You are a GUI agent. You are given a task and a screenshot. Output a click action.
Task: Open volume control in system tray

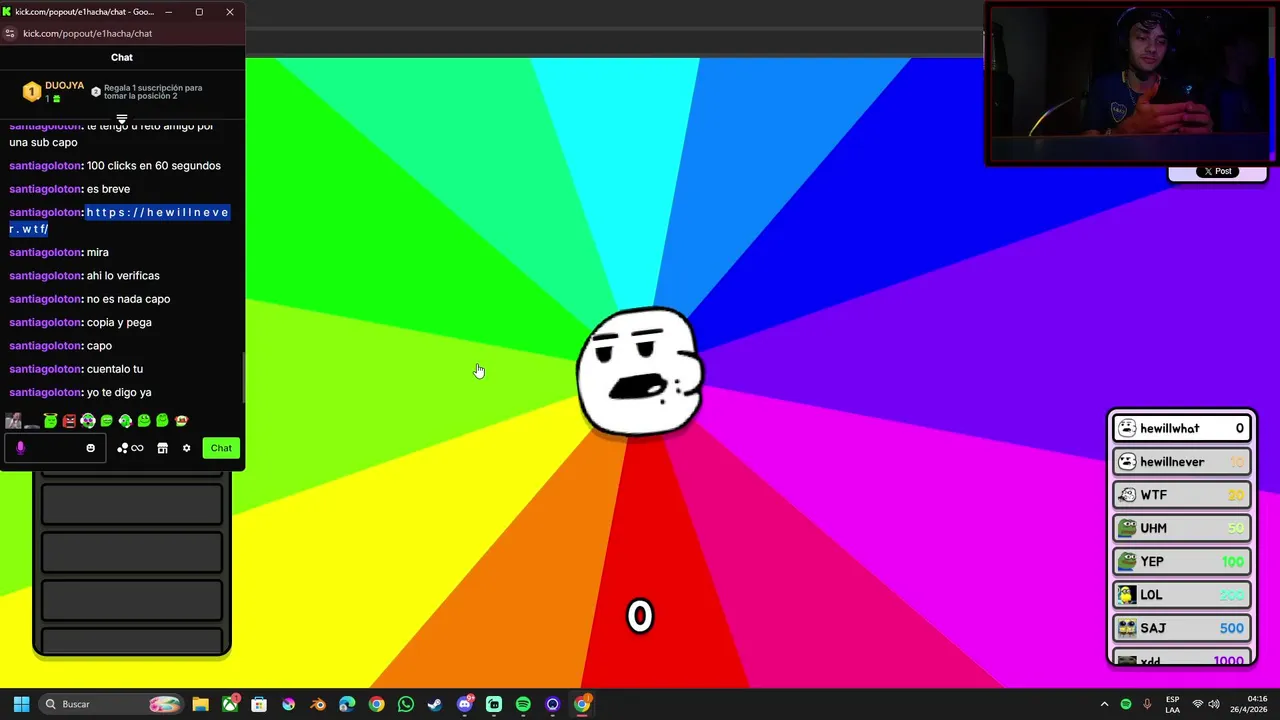tap(1213, 704)
